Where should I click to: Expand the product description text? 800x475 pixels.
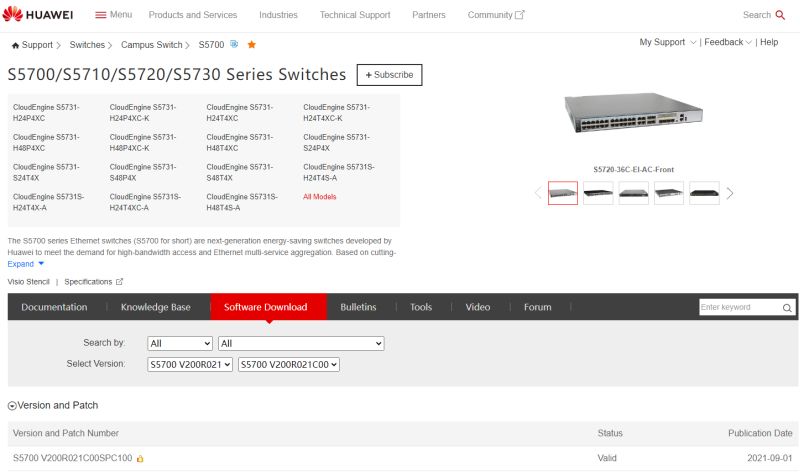[x=26, y=264]
